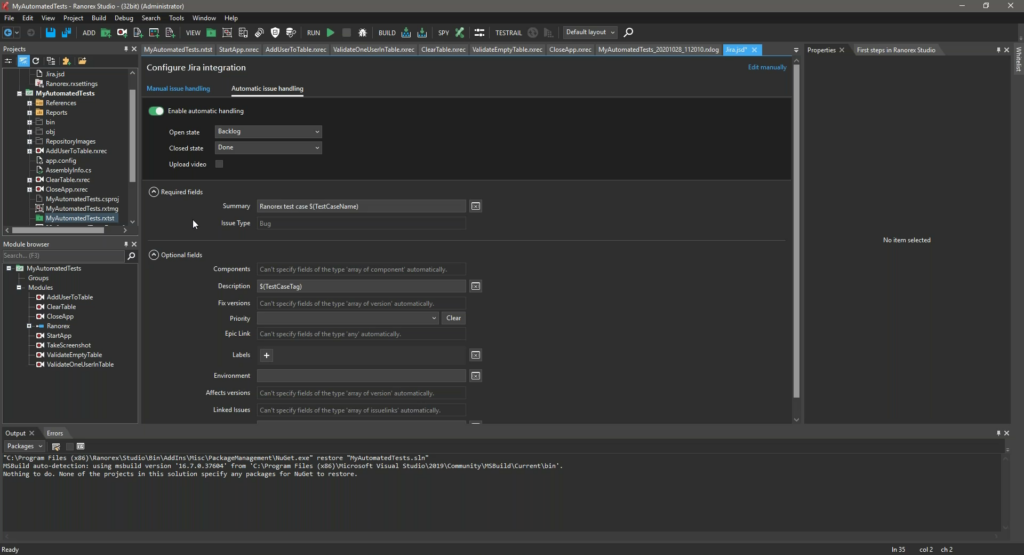Open the Debug menu
Screen dimensions: 1024x555
click(x=123, y=18)
